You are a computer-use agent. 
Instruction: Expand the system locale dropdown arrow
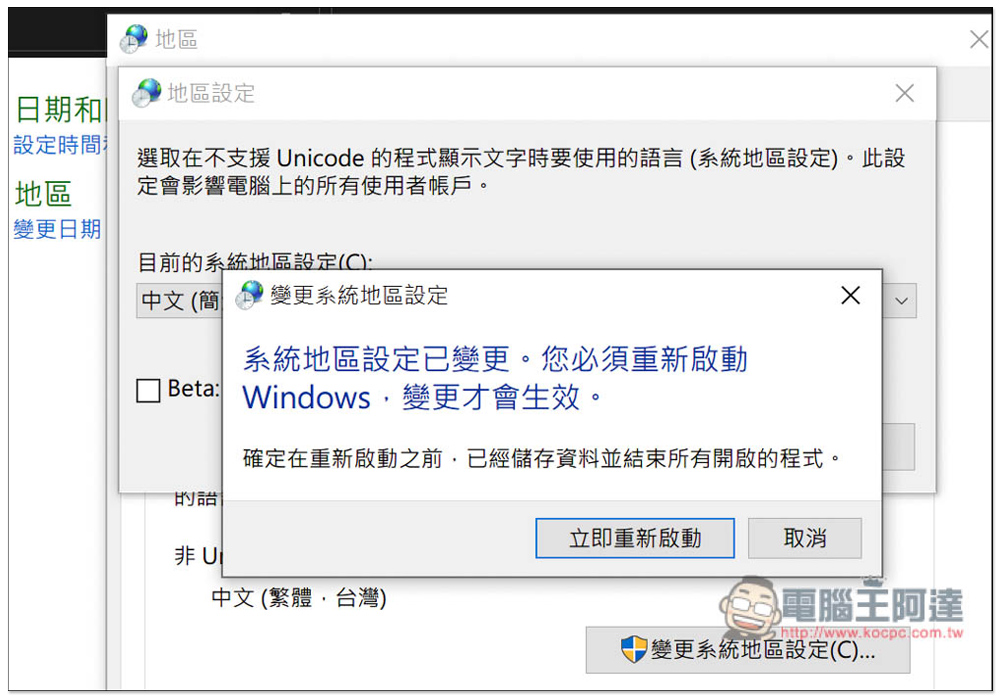coord(901,301)
